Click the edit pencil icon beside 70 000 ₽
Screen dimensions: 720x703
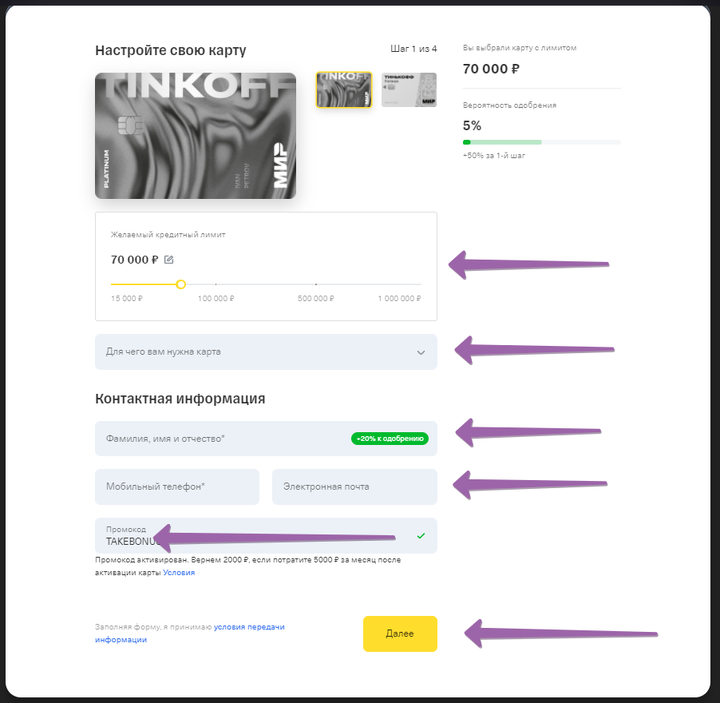pos(169,260)
